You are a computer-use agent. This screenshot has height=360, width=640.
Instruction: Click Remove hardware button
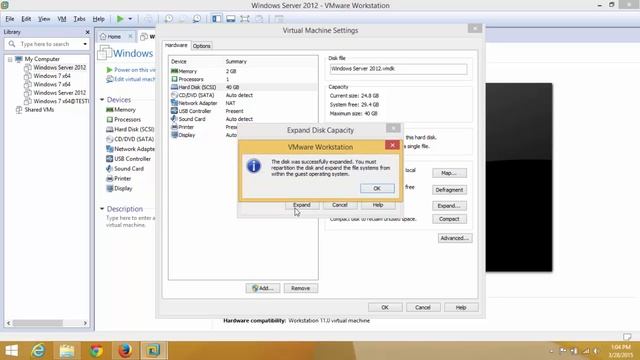point(301,288)
